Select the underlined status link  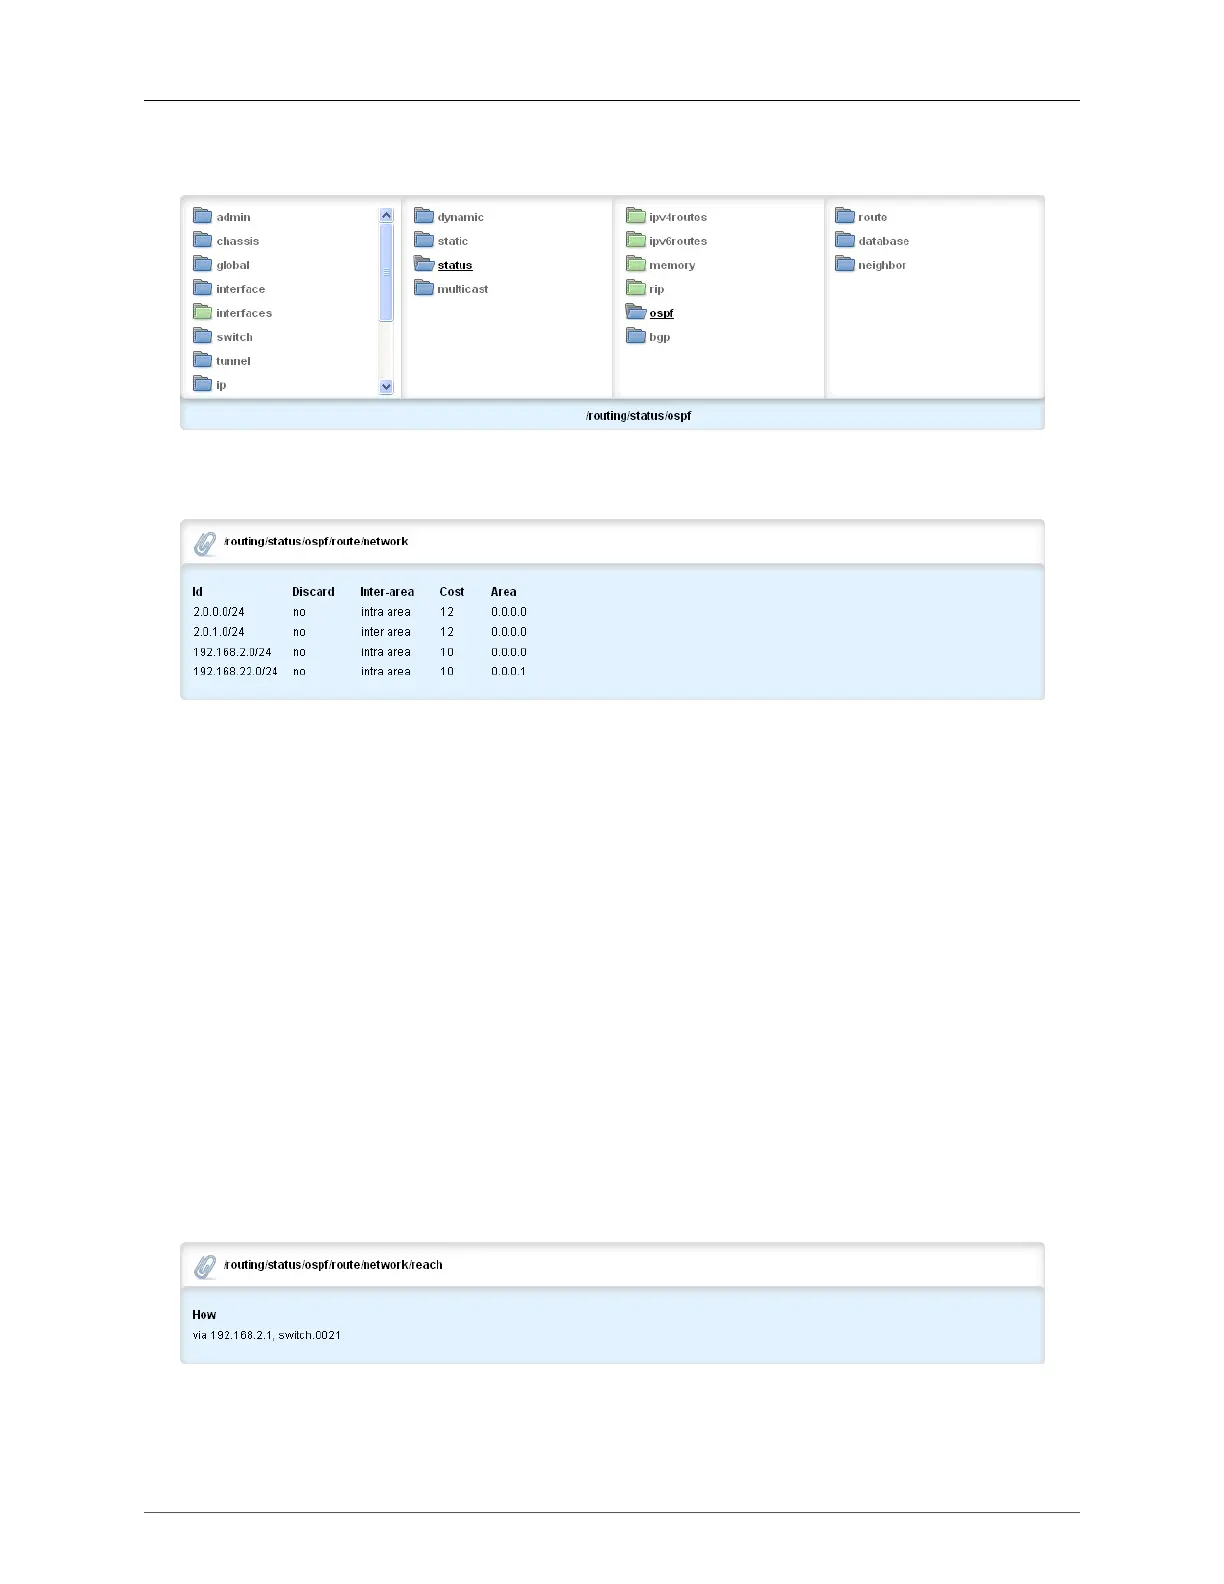(x=455, y=265)
